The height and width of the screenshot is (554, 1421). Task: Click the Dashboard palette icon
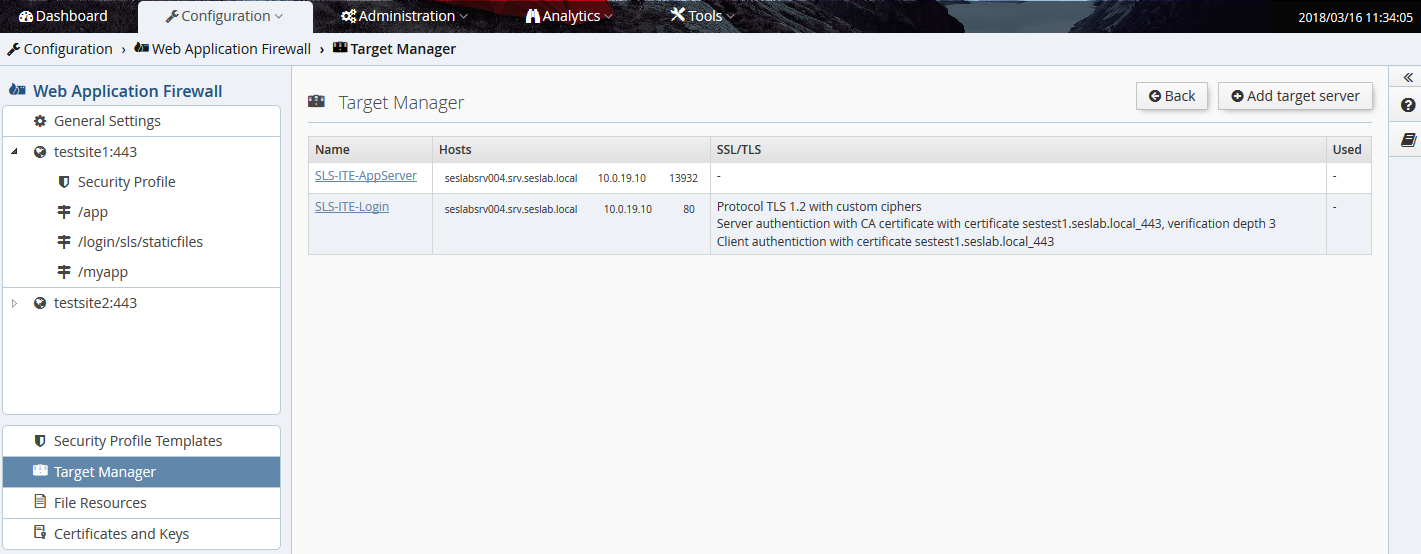26,16
